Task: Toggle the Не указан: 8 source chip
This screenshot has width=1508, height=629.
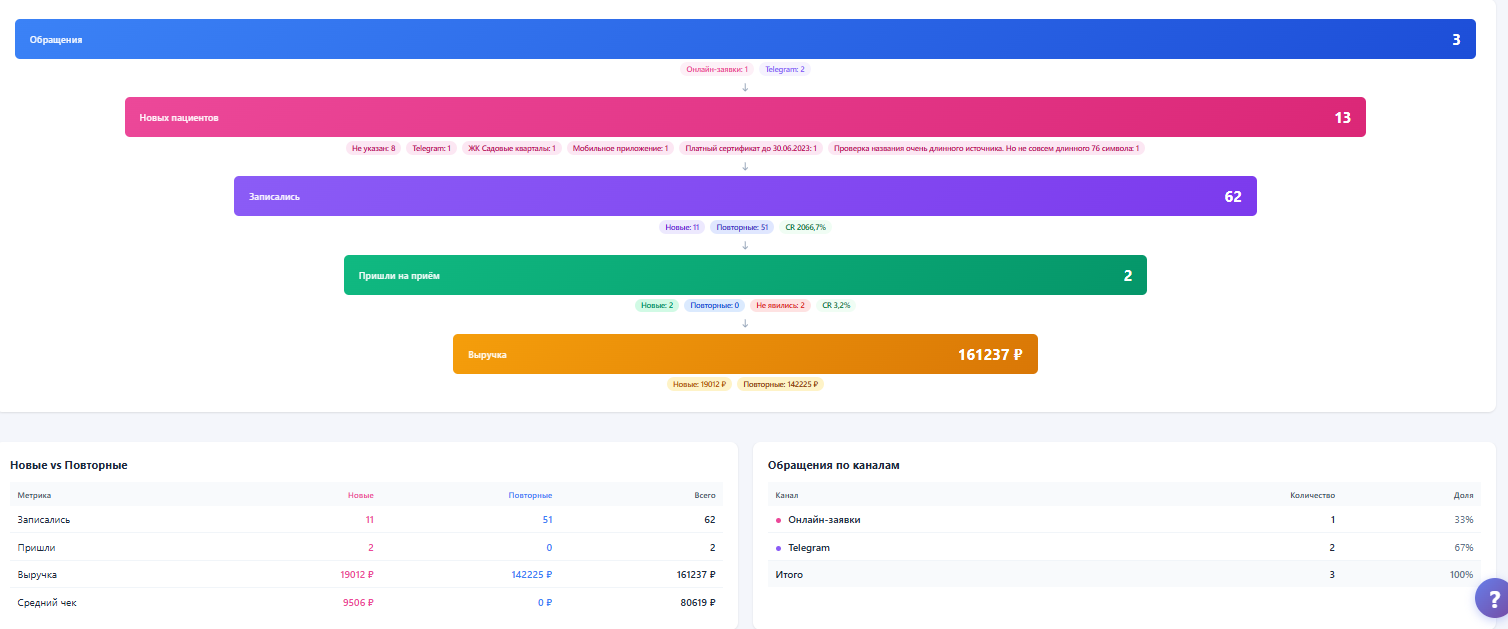Action: pos(372,147)
